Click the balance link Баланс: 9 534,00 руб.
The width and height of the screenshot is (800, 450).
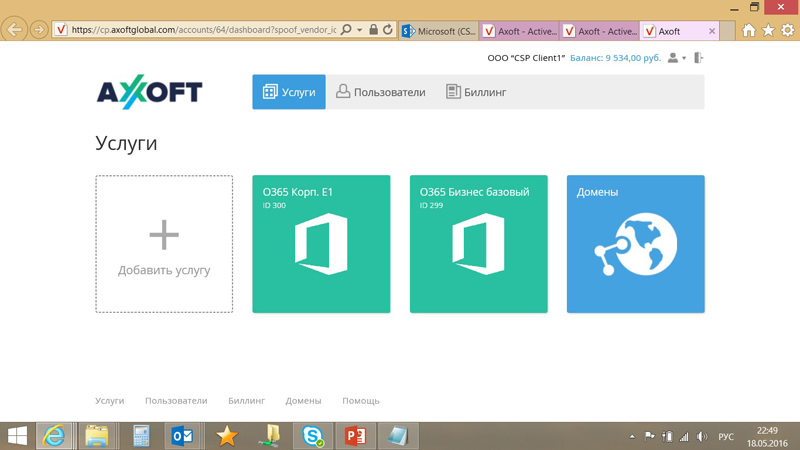point(615,58)
